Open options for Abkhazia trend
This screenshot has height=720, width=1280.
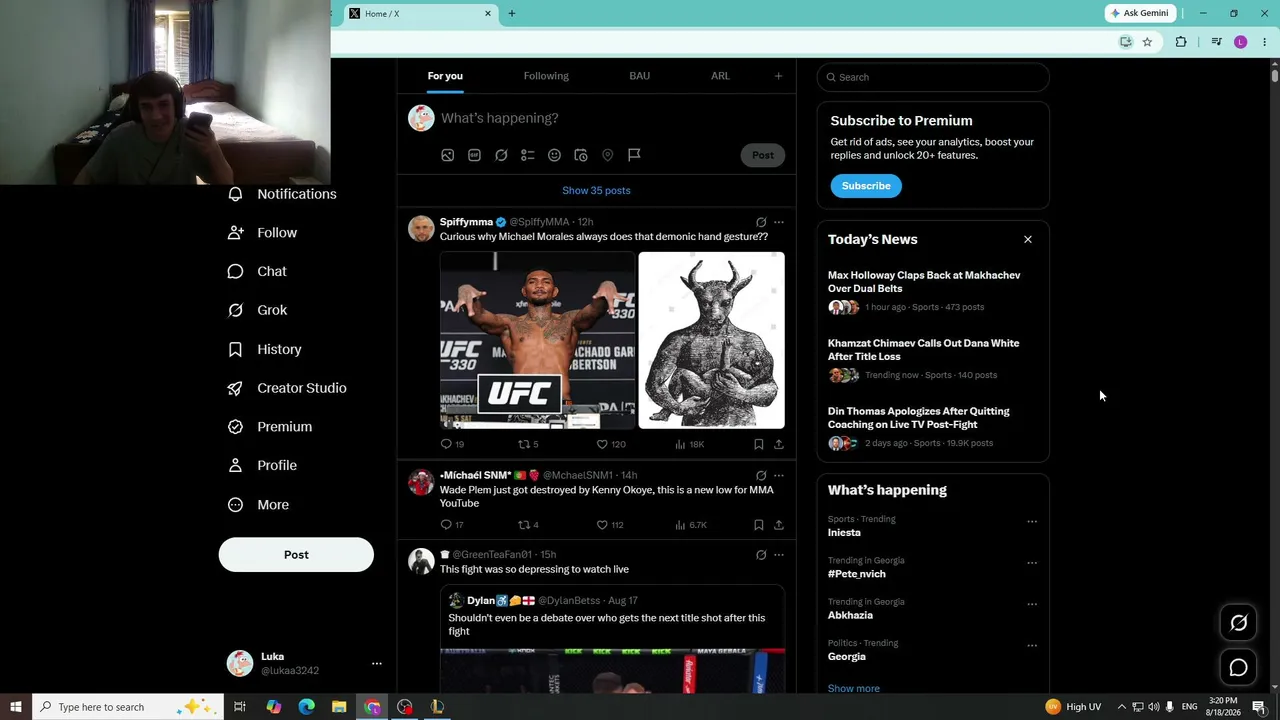tap(1032, 604)
